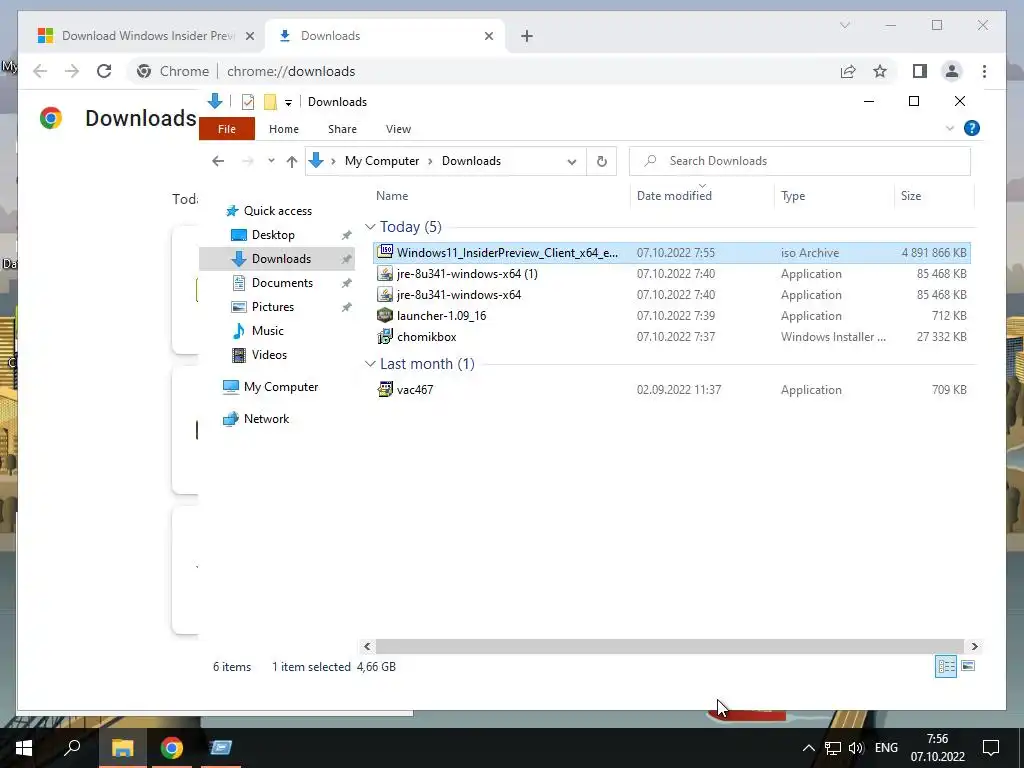Open the Home ribbon tab
This screenshot has height=768, width=1024.
click(x=283, y=129)
